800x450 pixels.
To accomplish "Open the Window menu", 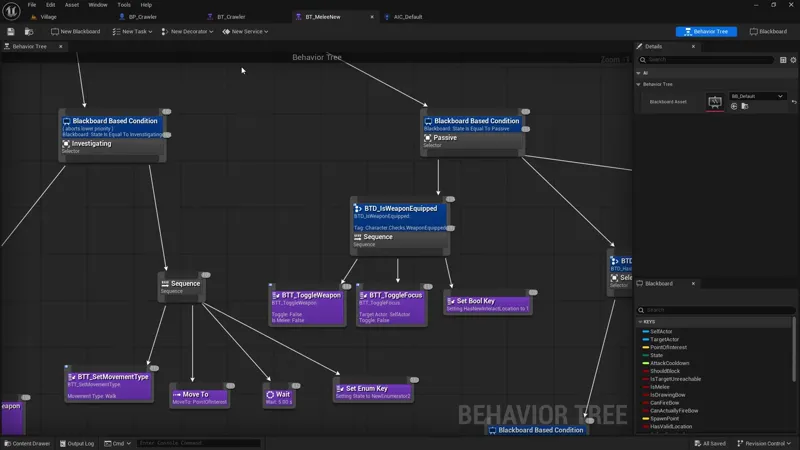I will 98,5.
